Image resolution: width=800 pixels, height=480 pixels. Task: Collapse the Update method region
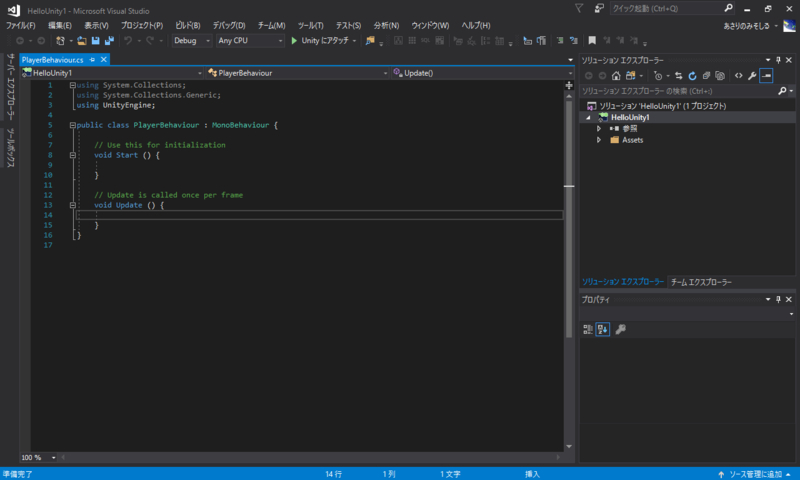tap(72, 205)
